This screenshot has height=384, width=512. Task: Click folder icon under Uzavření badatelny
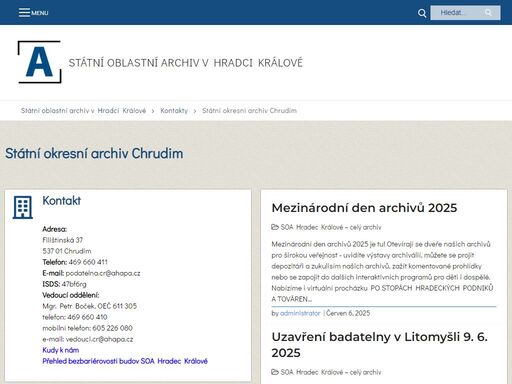coord(275,372)
